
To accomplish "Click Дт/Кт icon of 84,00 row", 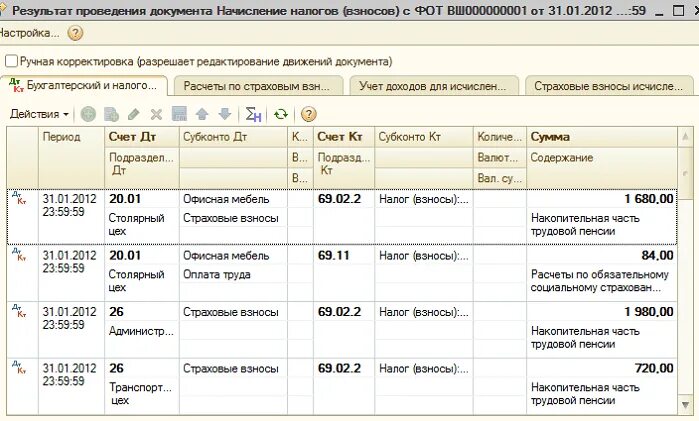I will click(19, 254).
